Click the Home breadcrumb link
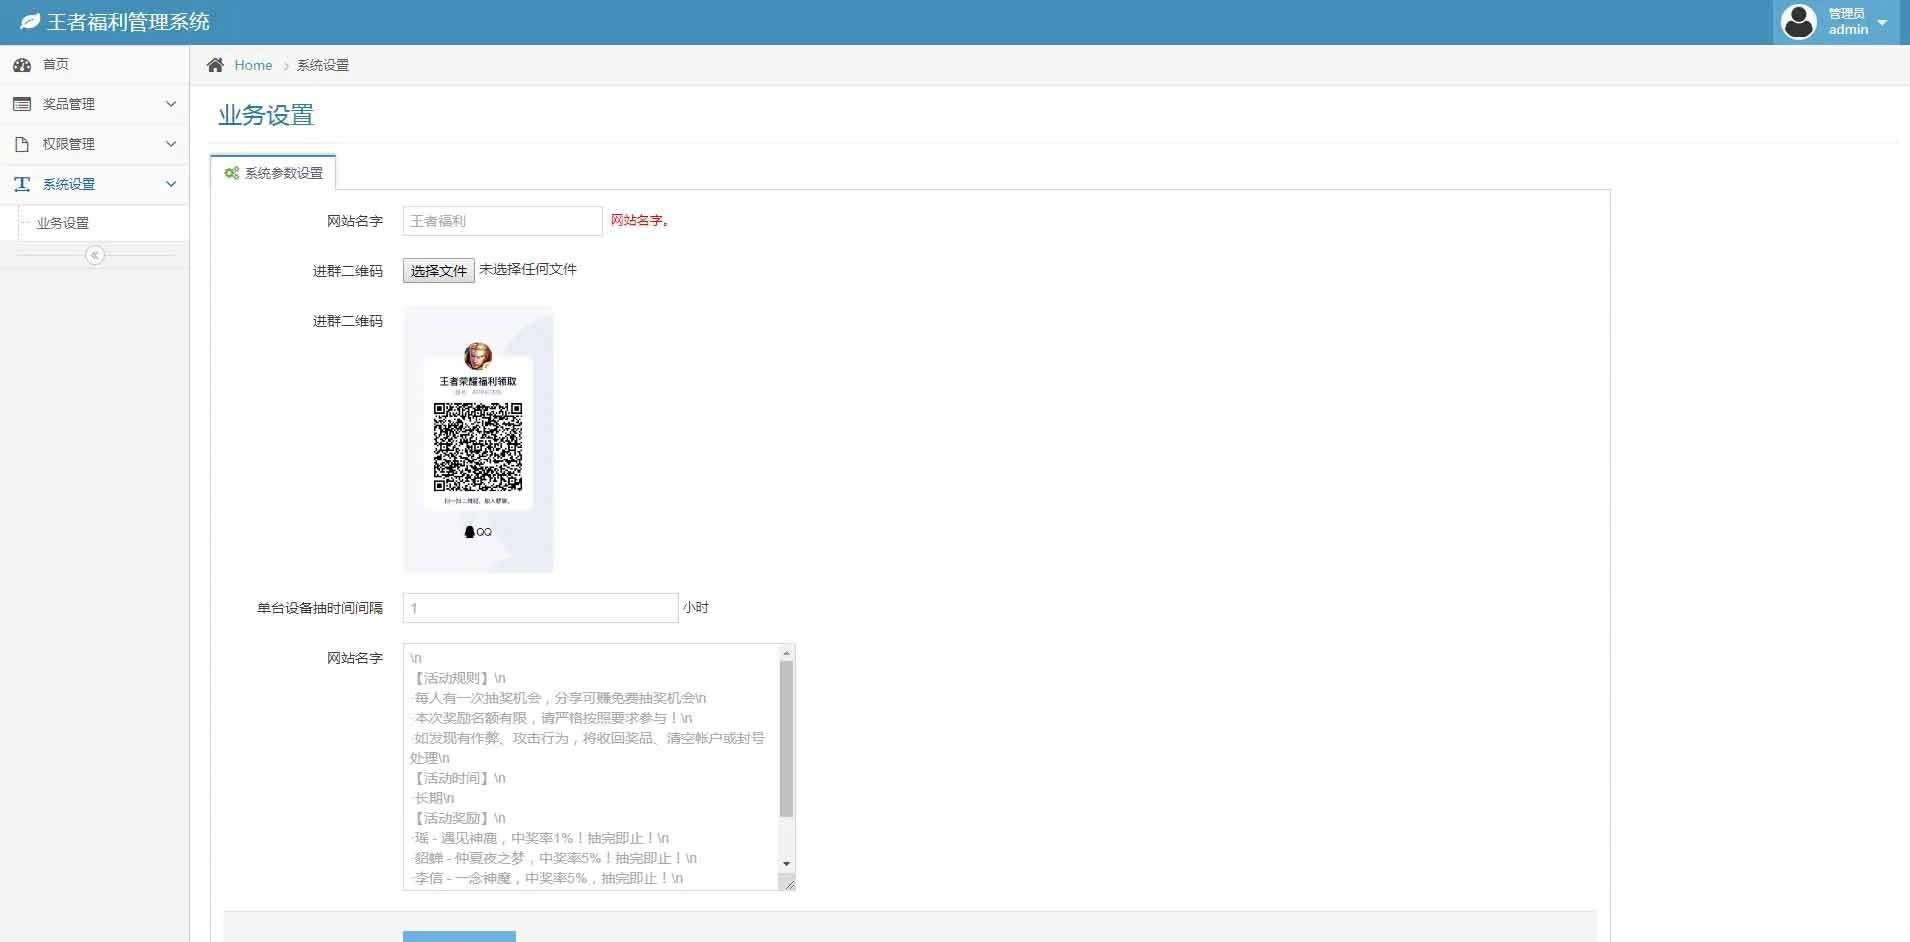The height and width of the screenshot is (942, 1910). pyautogui.click(x=254, y=64)
